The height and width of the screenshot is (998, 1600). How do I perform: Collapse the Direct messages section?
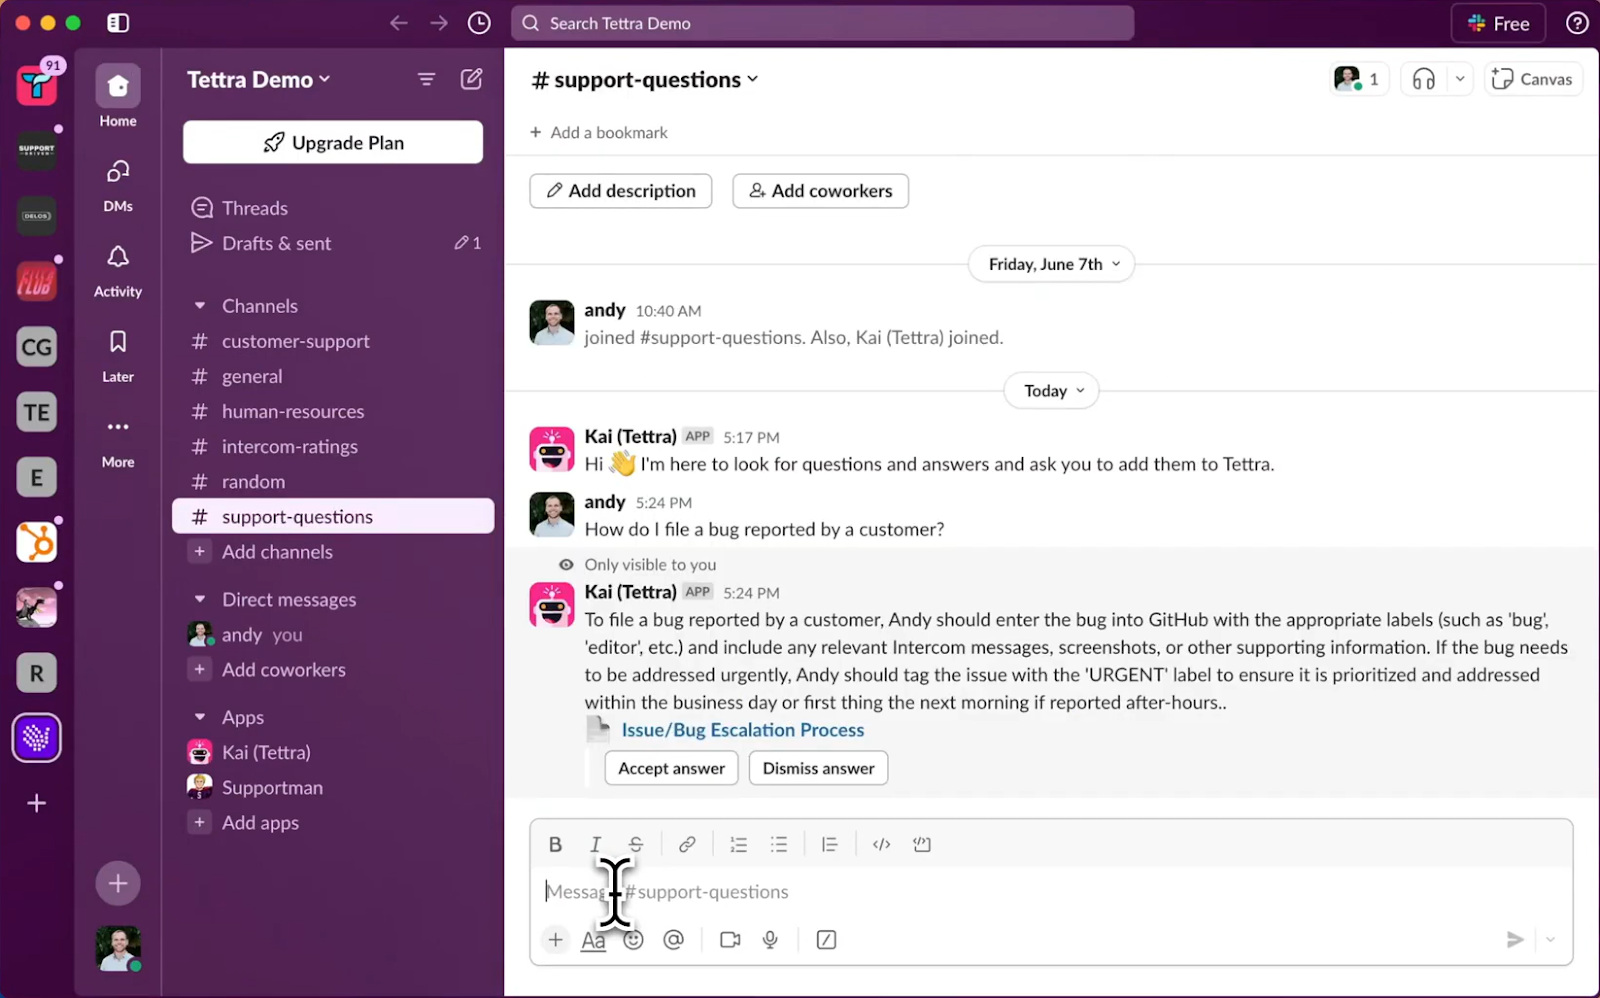point(200,599)
